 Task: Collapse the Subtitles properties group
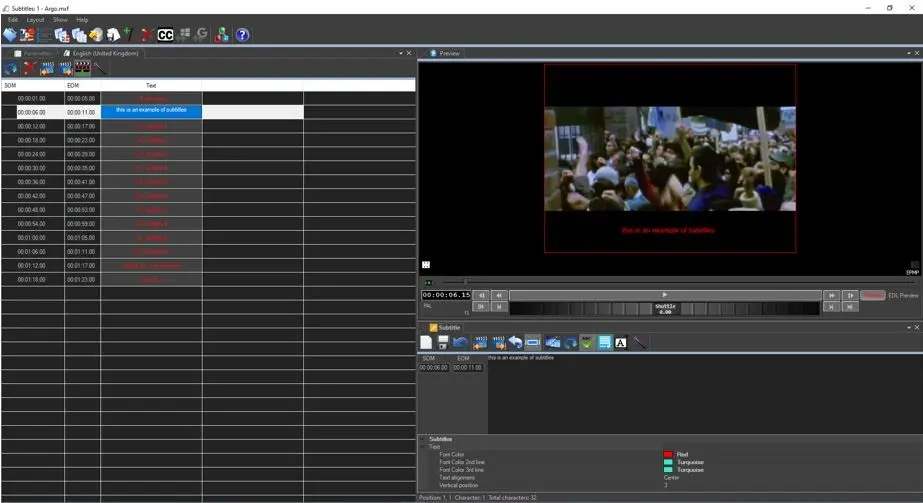422,439
